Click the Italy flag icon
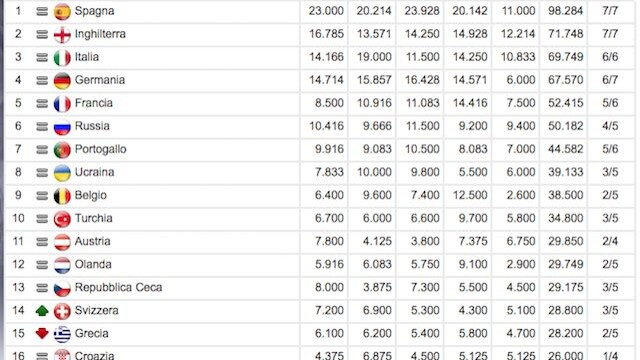This screenshot has width=640, height=360. (62, 58)
